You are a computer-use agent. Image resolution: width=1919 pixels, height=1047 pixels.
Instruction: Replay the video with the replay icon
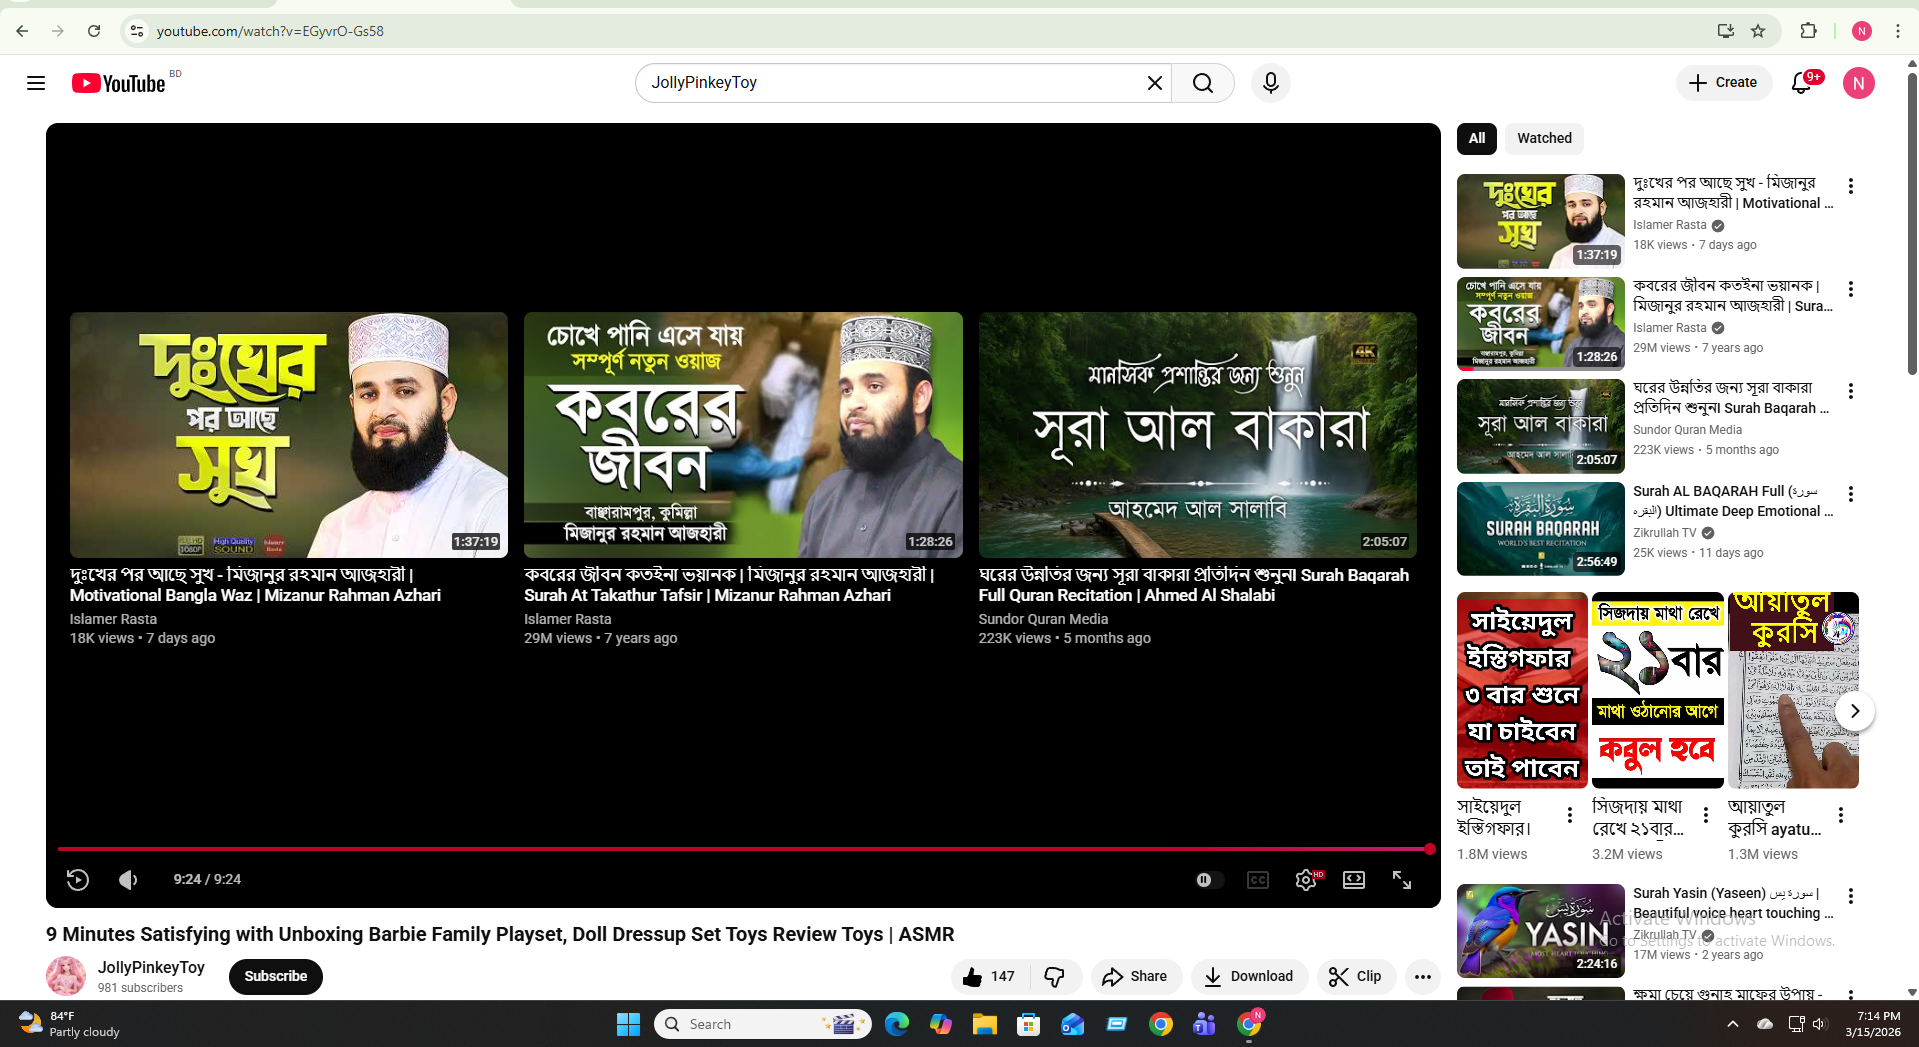tap(78, 880)
